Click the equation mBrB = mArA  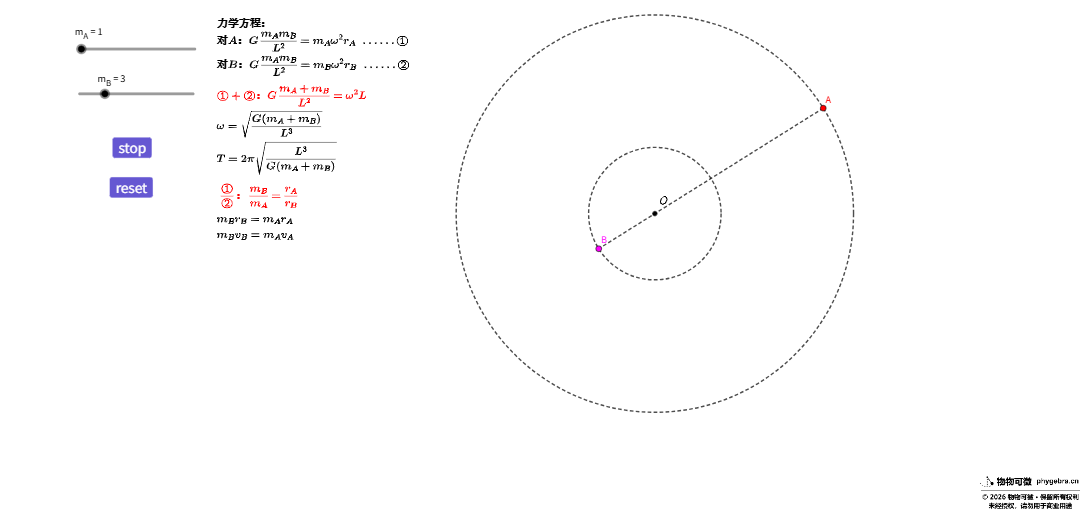[254, 220]
